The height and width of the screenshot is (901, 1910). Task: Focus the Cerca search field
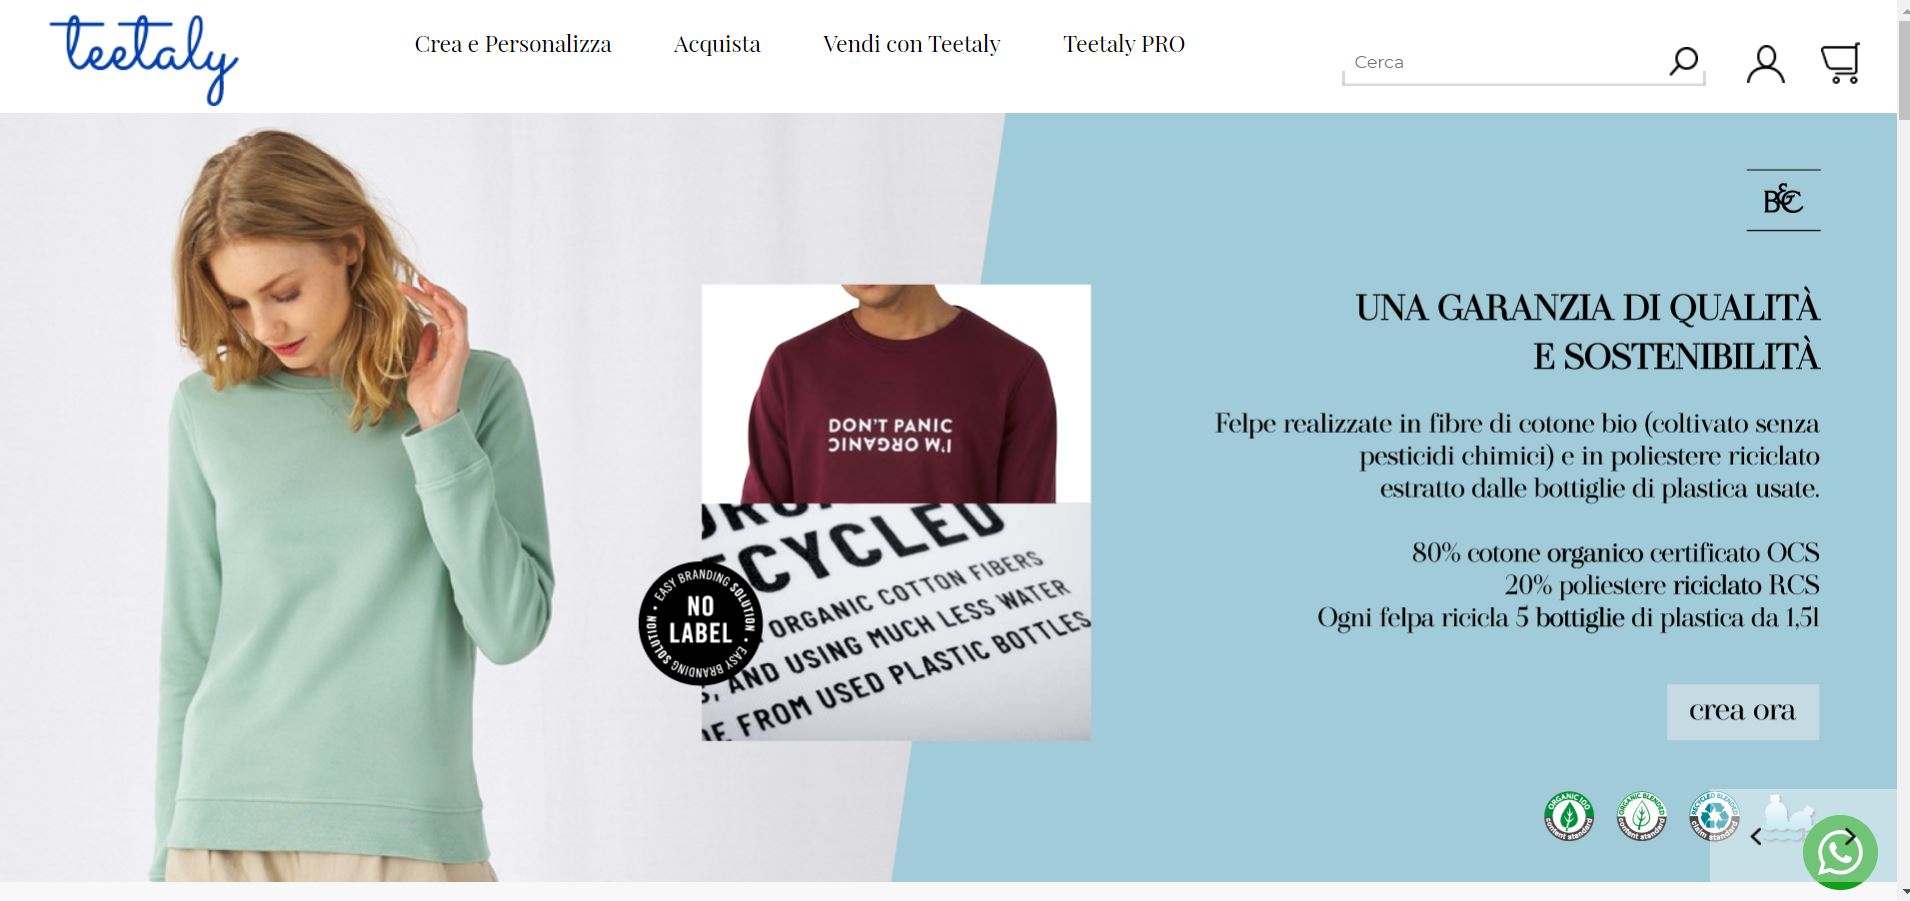(1500, 62)
